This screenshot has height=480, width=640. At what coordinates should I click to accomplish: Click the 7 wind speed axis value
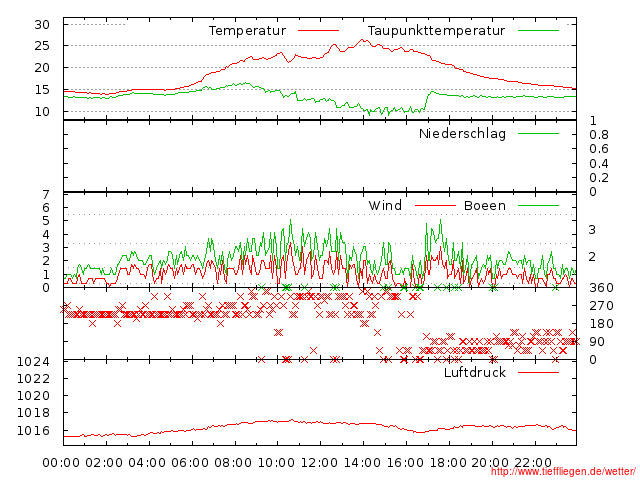tap(46, 195)
